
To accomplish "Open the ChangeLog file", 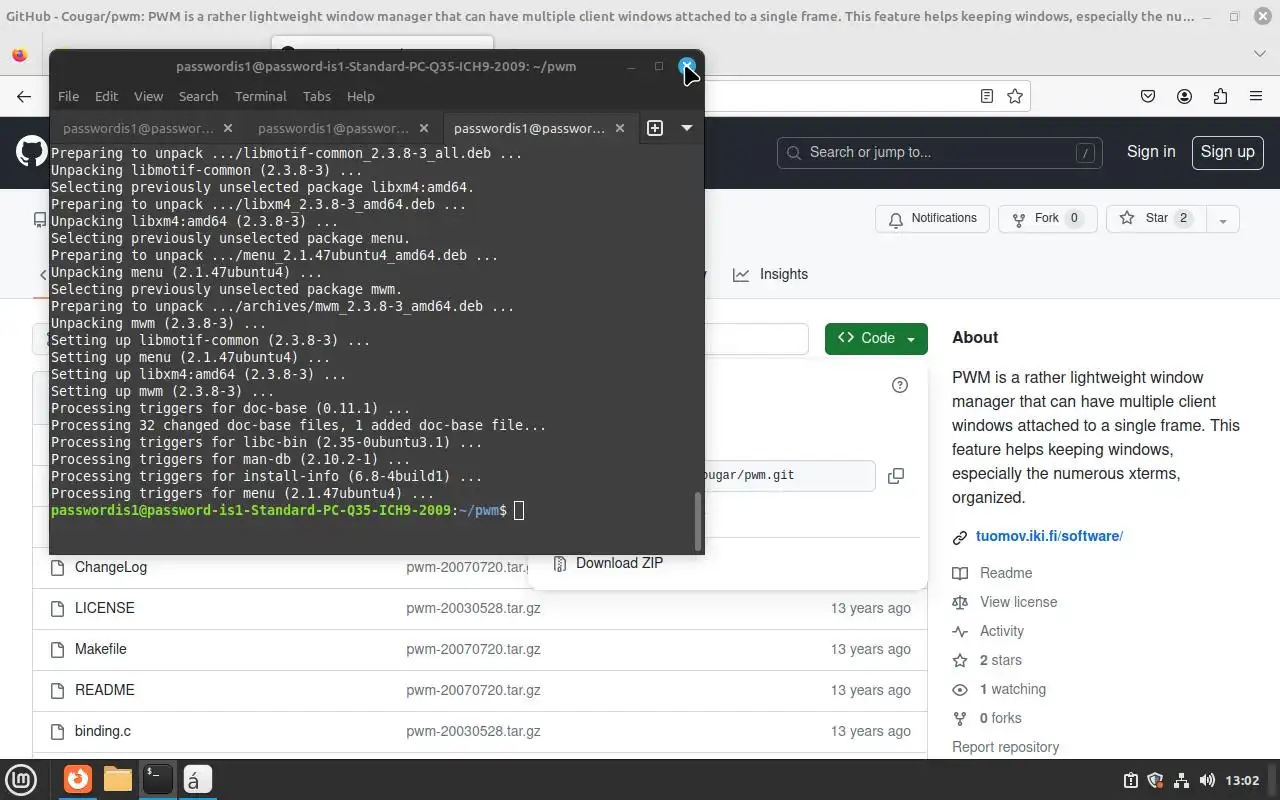I will [111, 567].
